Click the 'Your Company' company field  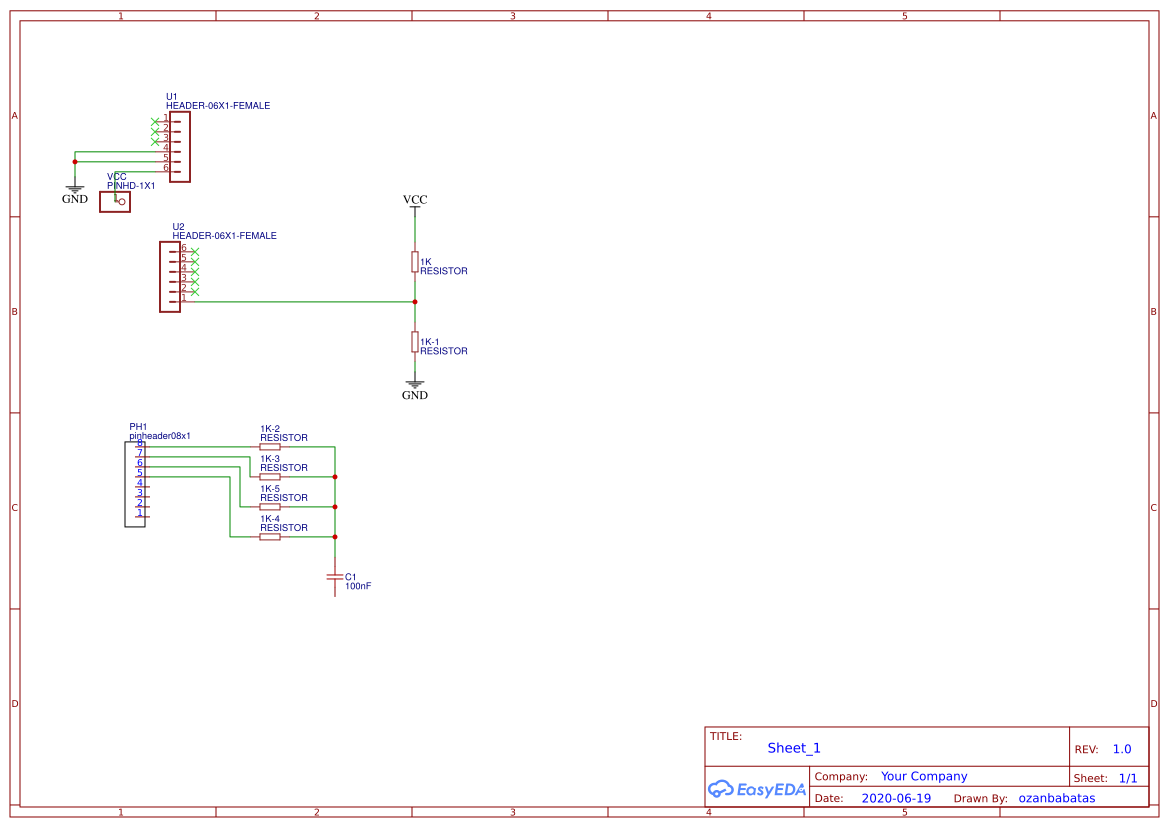click(x=924, y=776)
